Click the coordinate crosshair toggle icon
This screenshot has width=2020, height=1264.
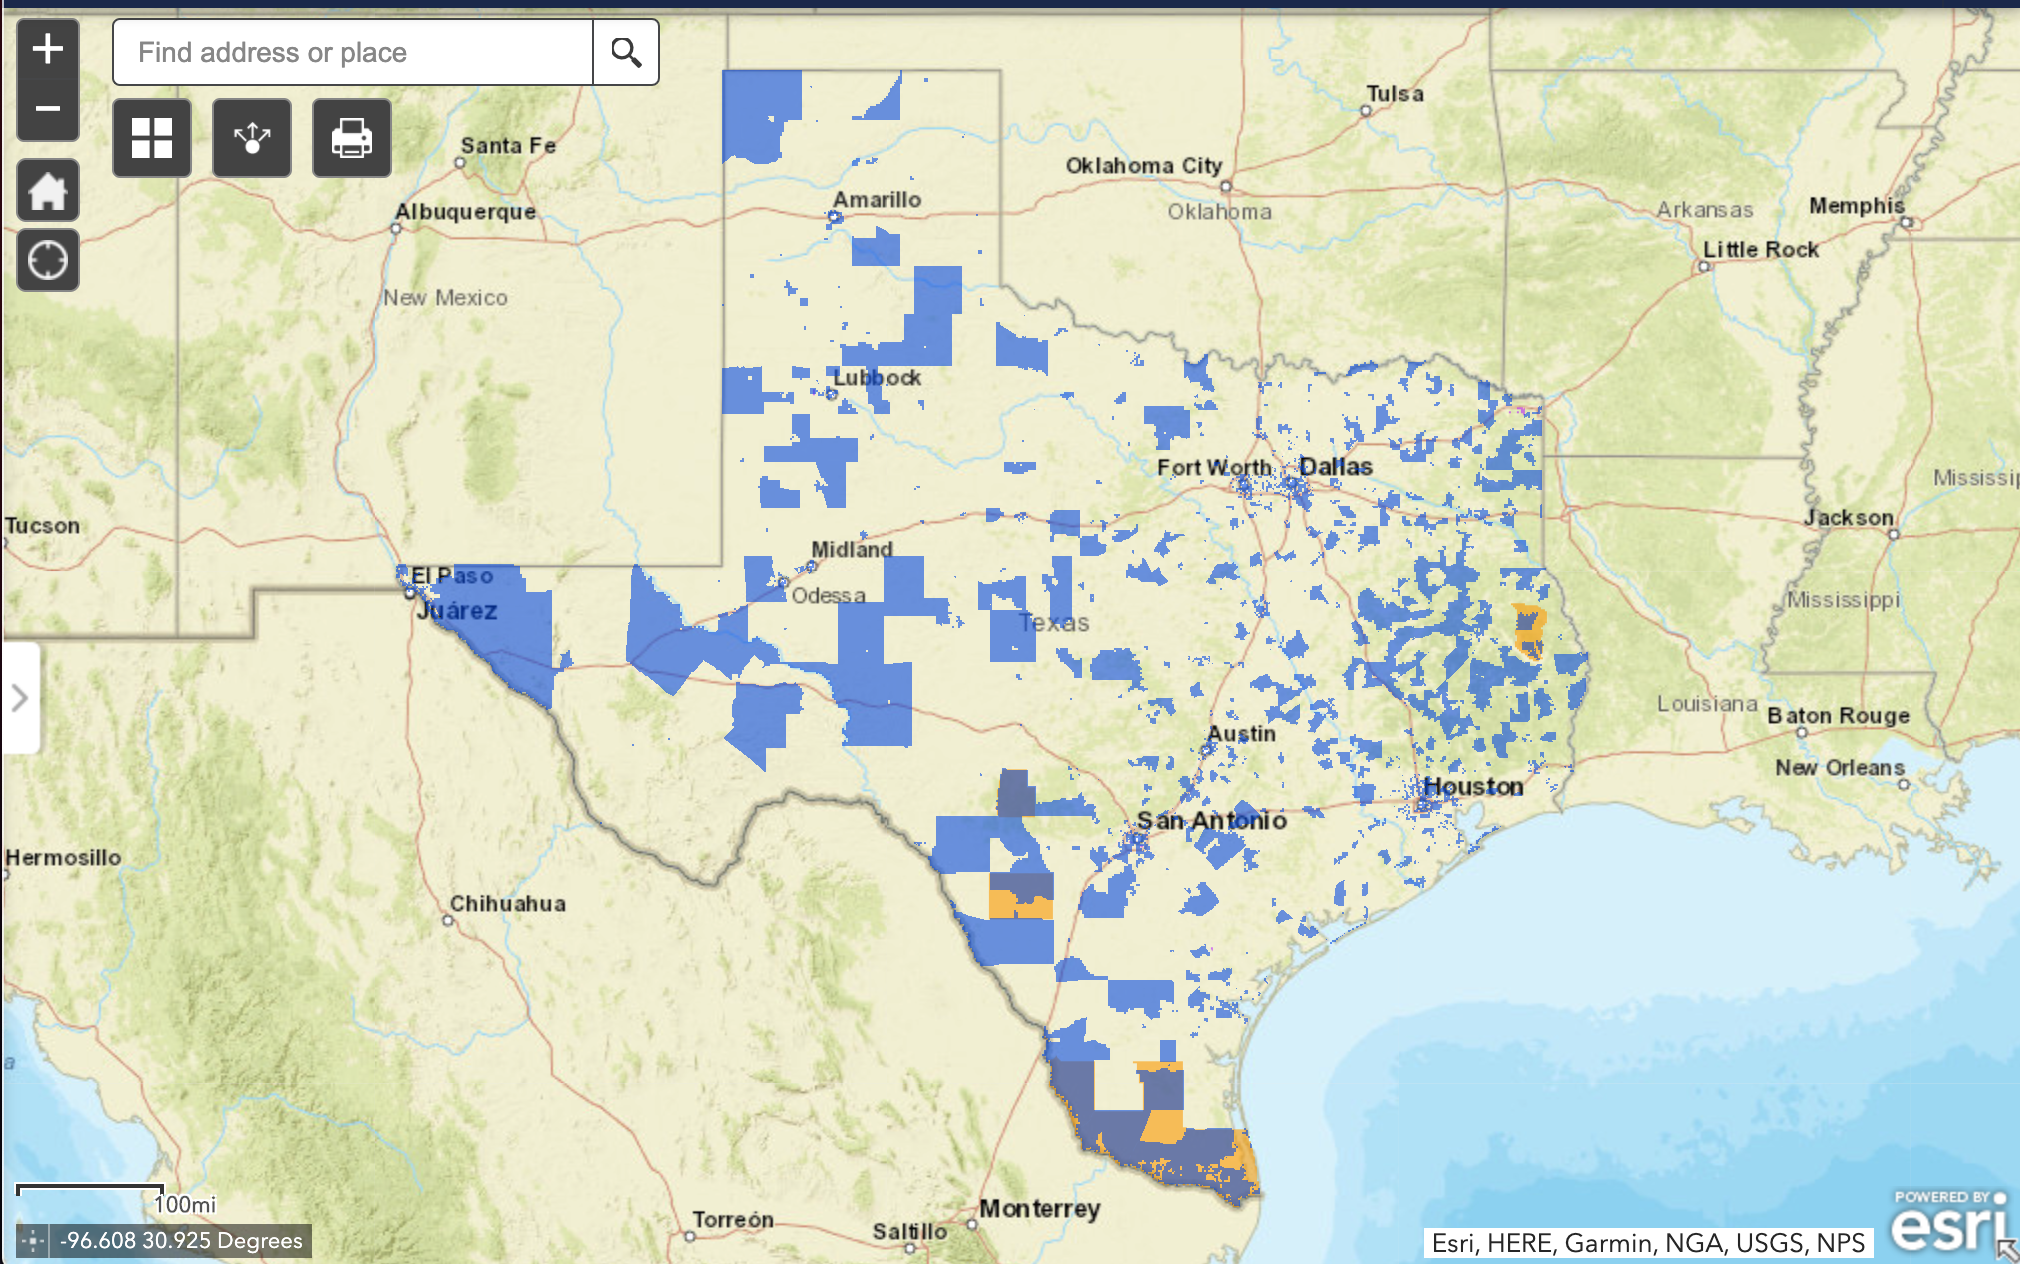tap(33, 1241)
